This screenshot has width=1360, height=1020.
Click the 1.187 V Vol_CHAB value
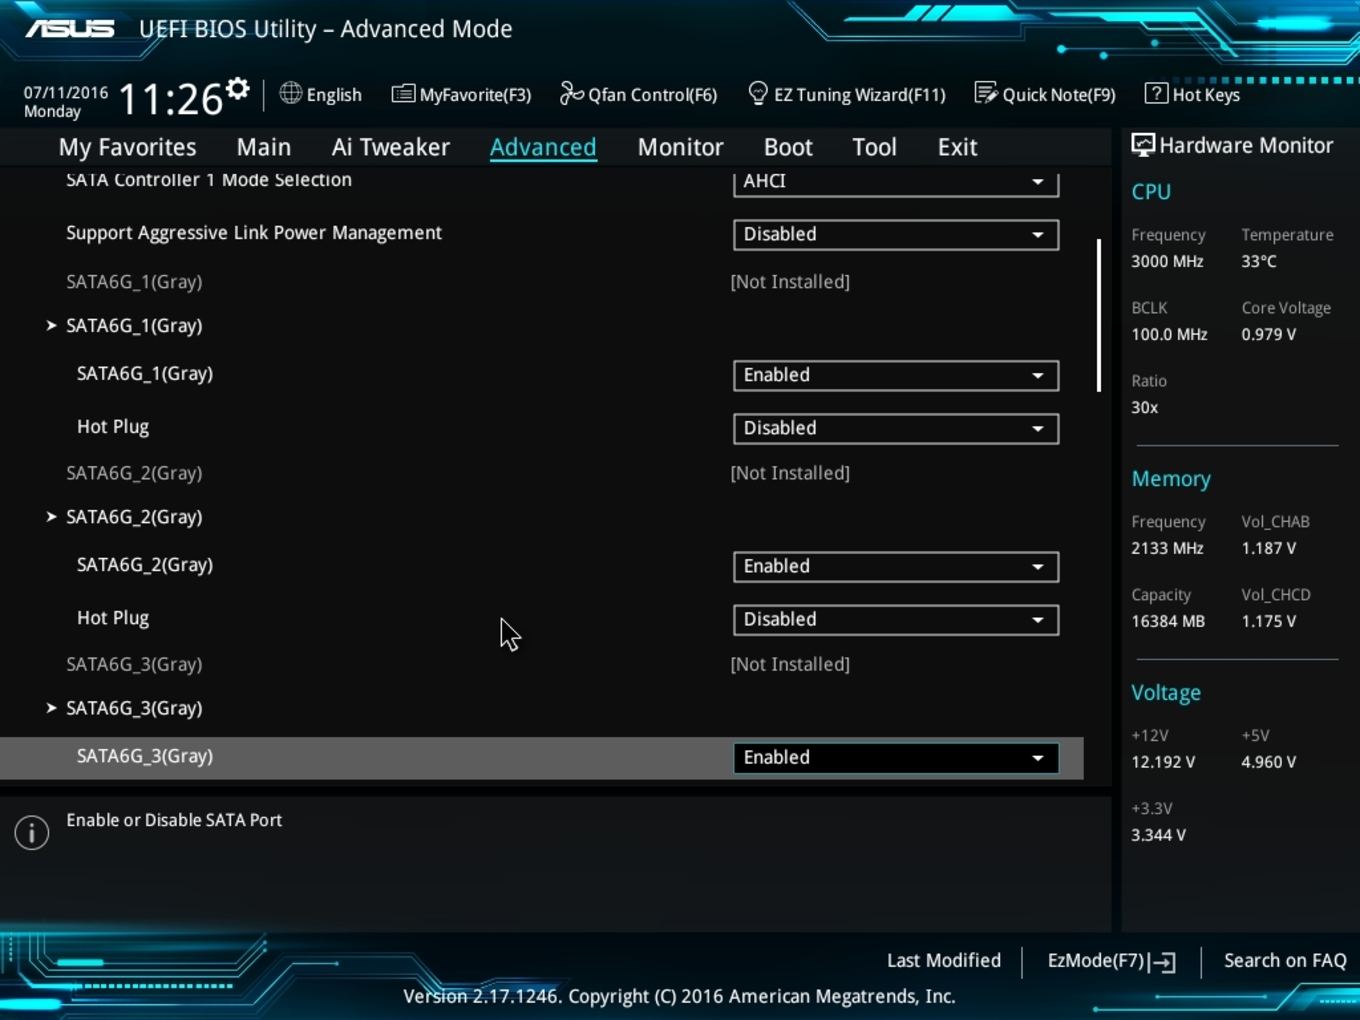point(1268,548)
